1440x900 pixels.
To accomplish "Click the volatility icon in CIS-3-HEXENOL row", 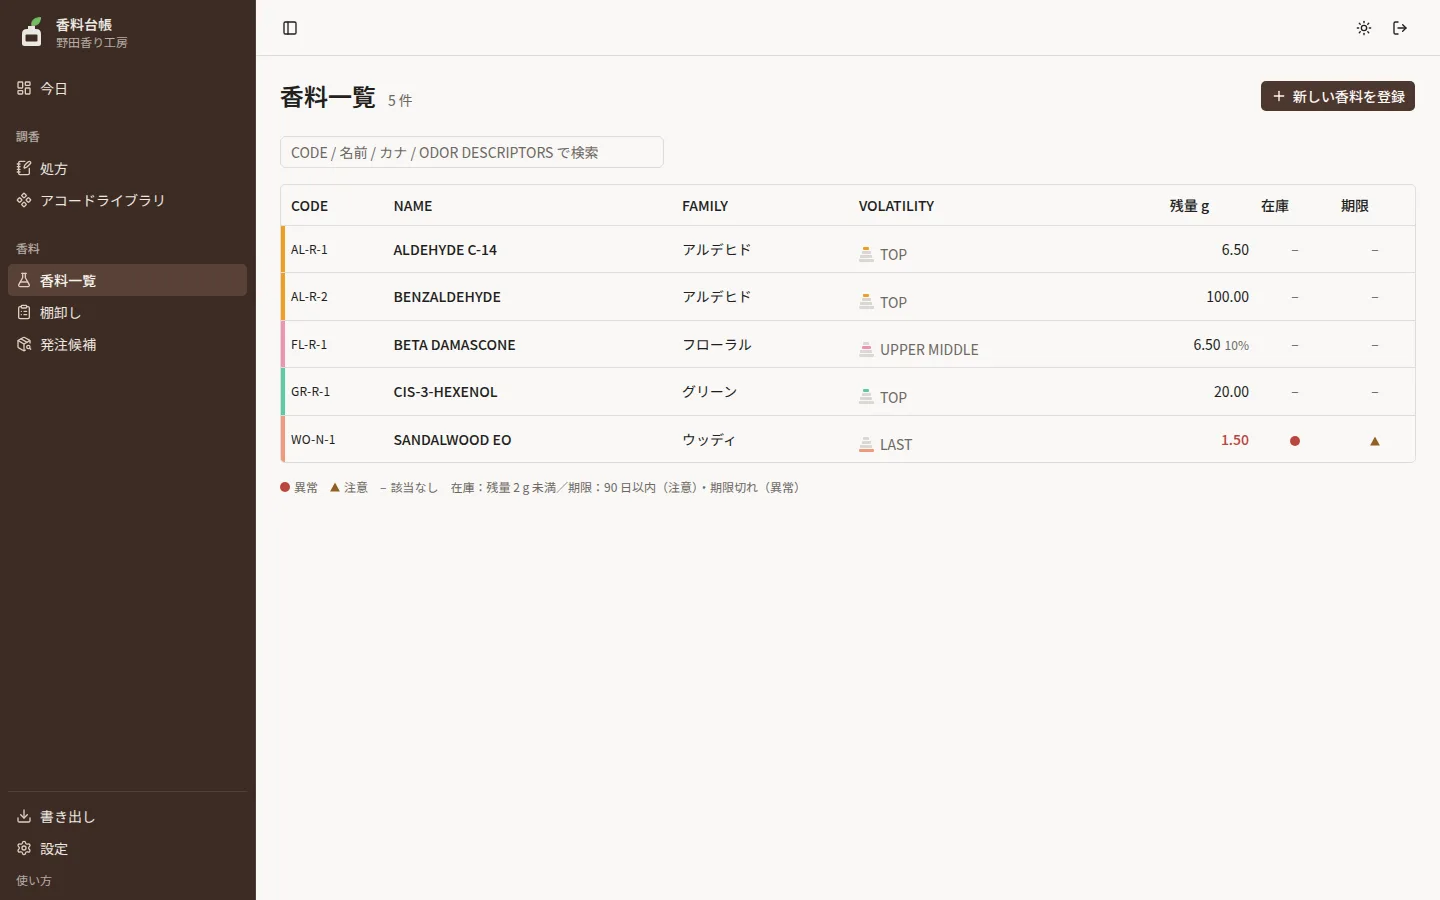I will tap(866, 396).
